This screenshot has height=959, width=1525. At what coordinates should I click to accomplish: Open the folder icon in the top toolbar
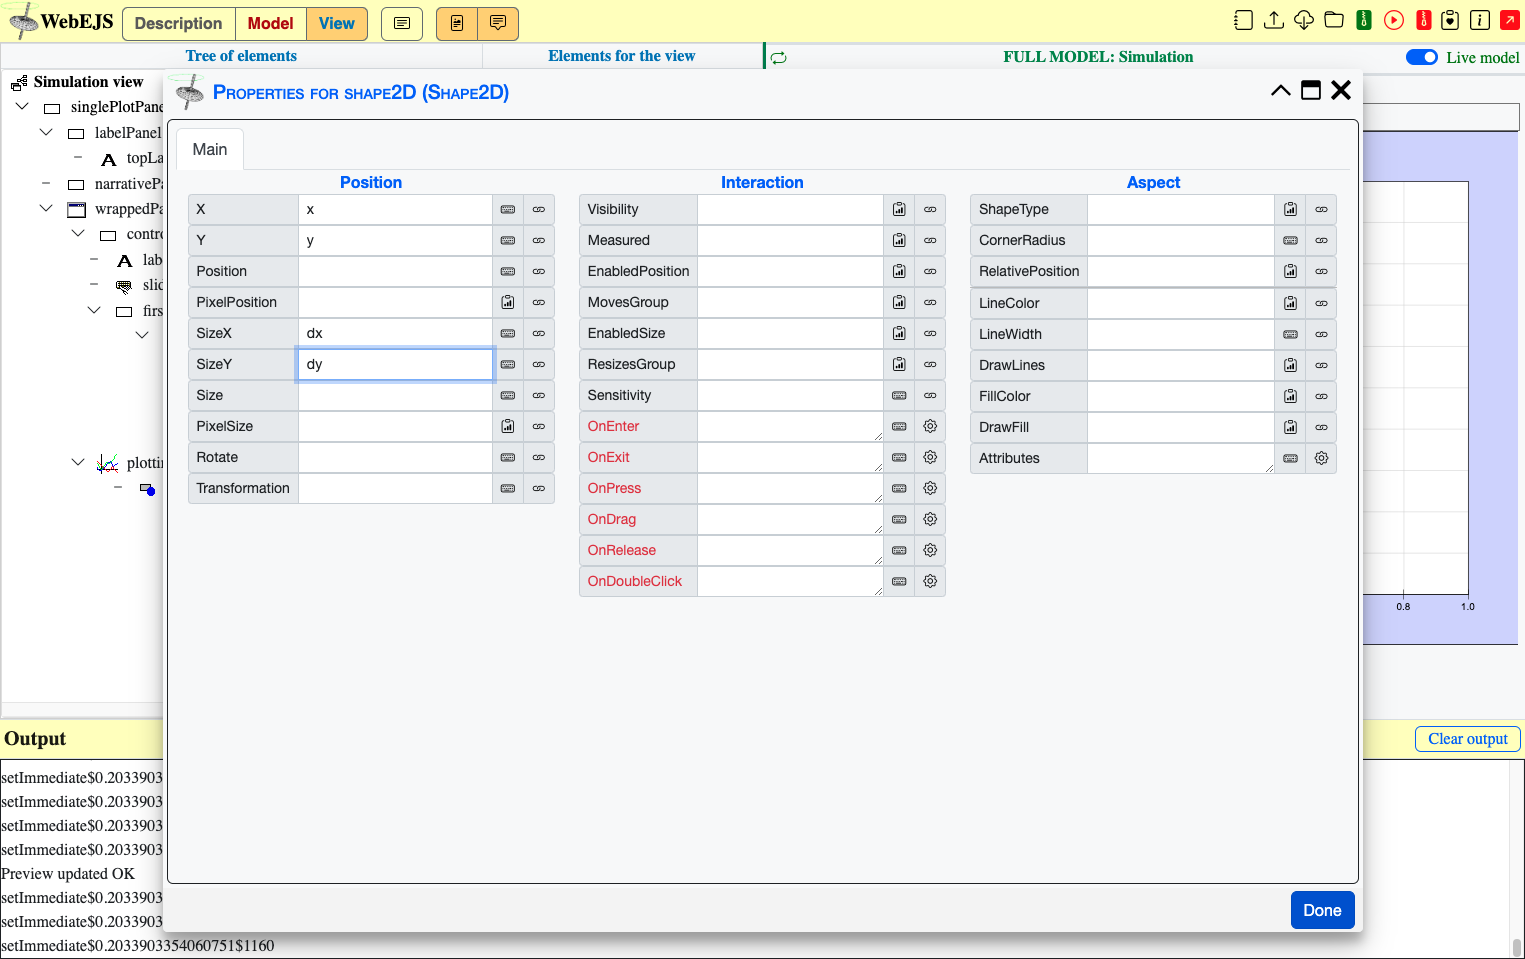pos(1334,20)
